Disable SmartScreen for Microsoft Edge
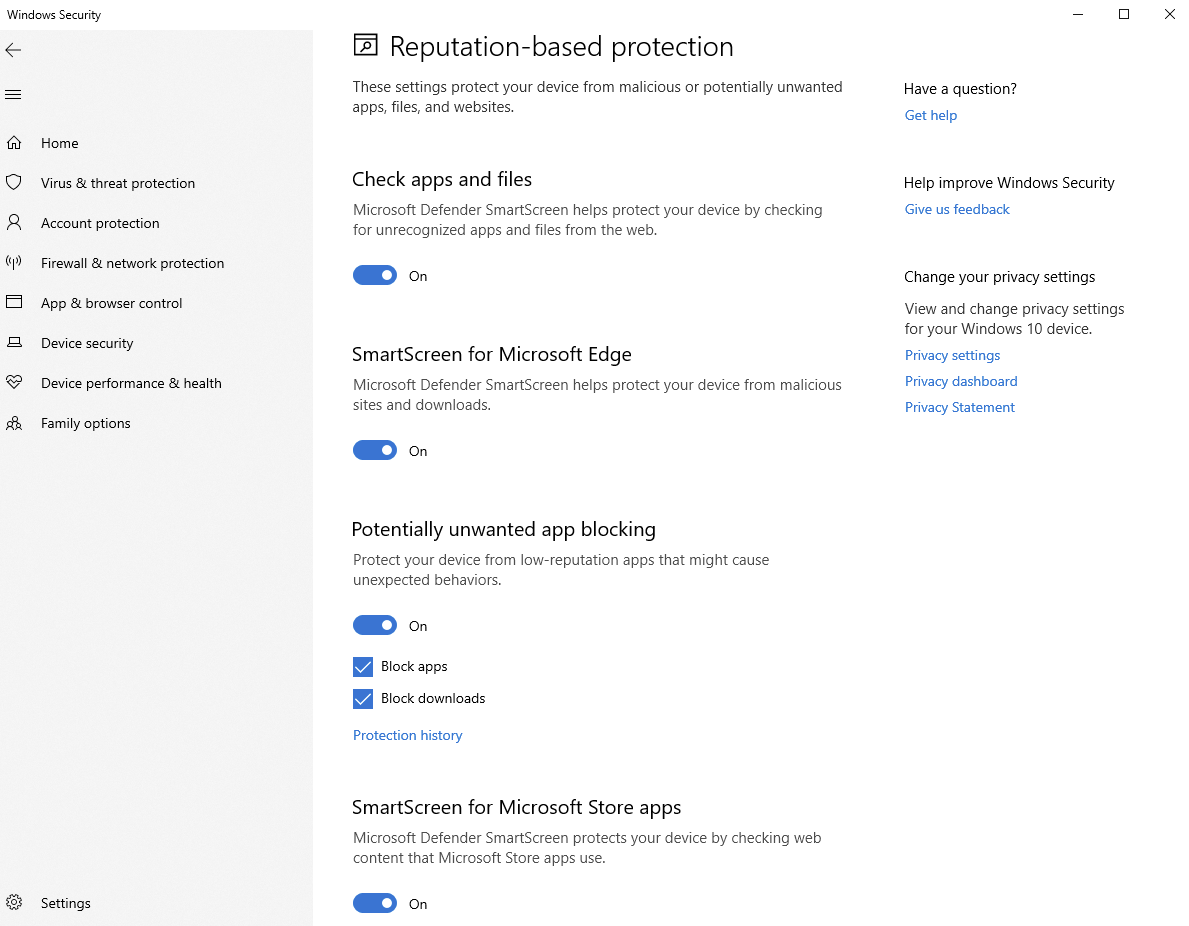 (375, 450)
